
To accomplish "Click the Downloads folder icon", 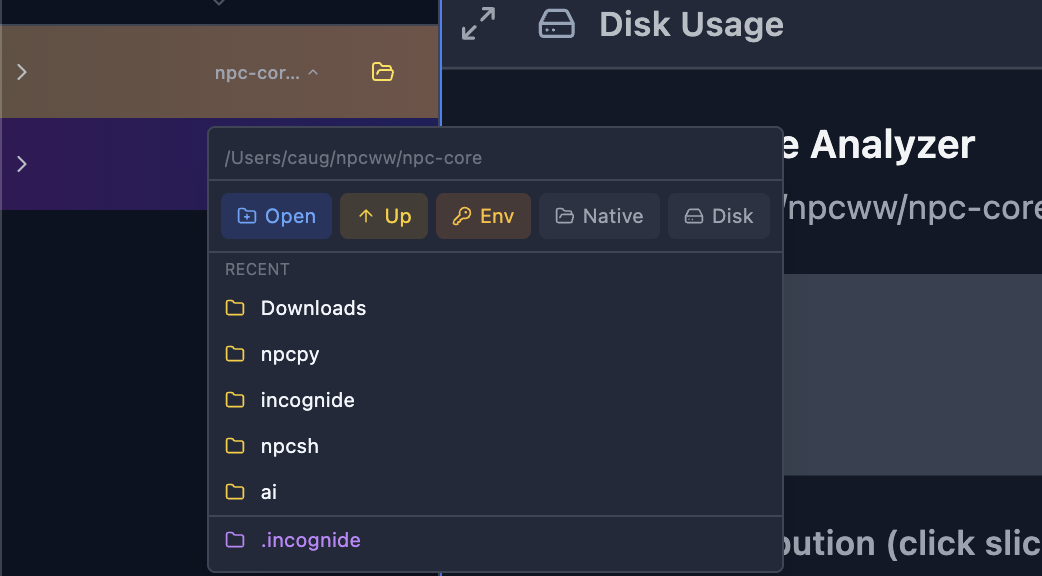I will pos(235,308).
